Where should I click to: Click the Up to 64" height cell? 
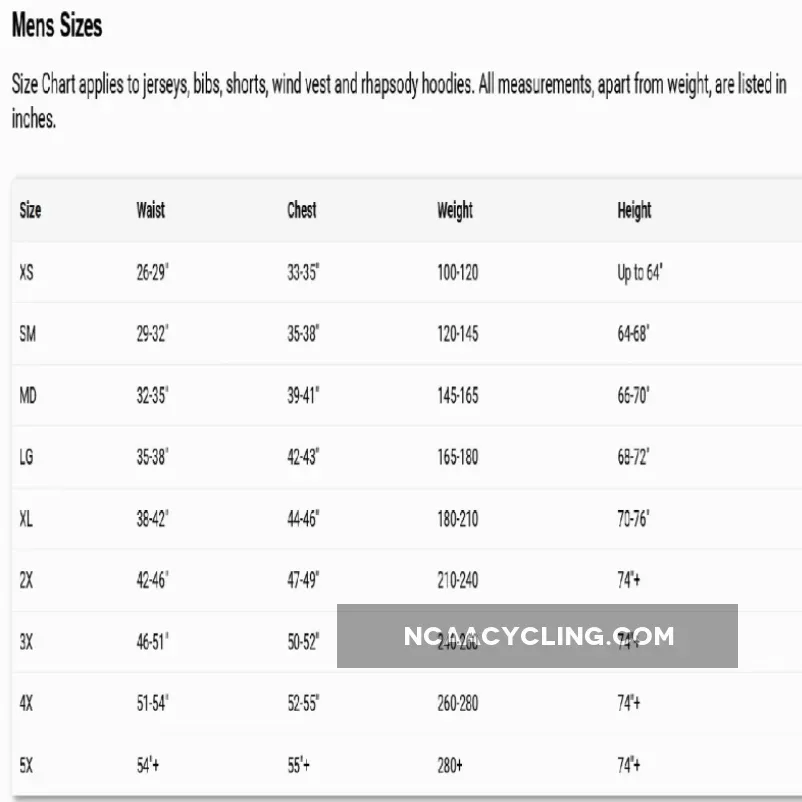[641, 272]
